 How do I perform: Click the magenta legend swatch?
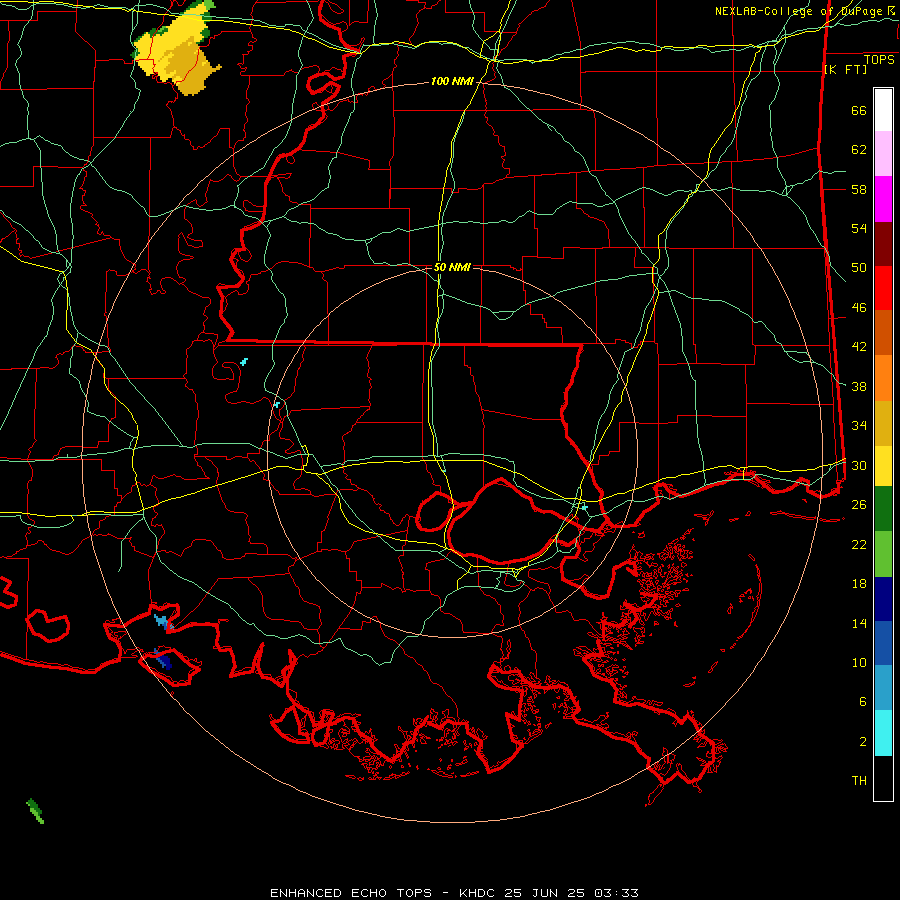[x=883, y=199]
